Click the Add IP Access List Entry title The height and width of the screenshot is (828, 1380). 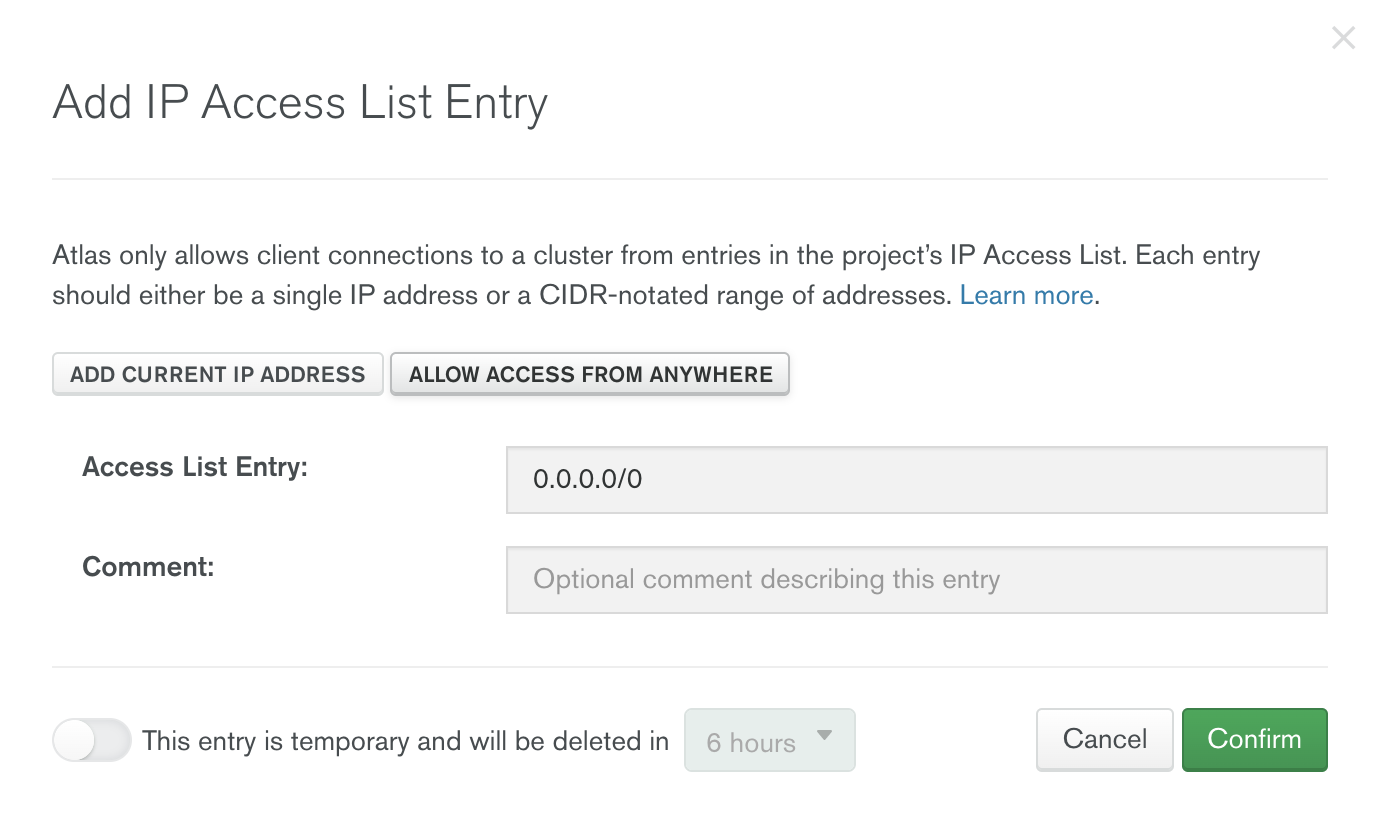click(x=300, y=102)
